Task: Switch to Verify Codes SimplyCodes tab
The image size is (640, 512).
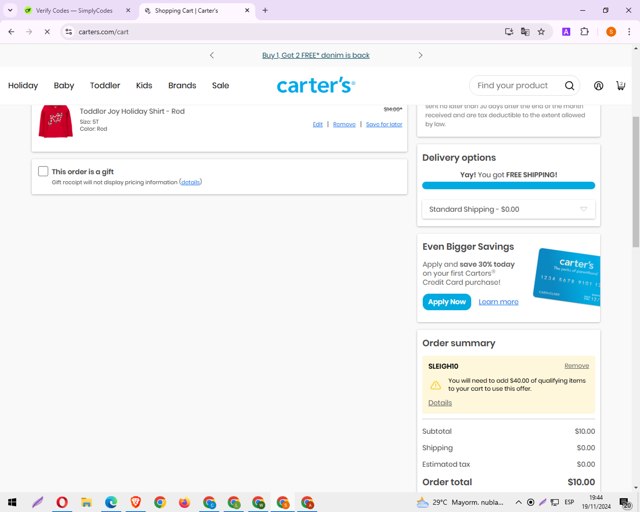Action: click(x=73, y=11)
